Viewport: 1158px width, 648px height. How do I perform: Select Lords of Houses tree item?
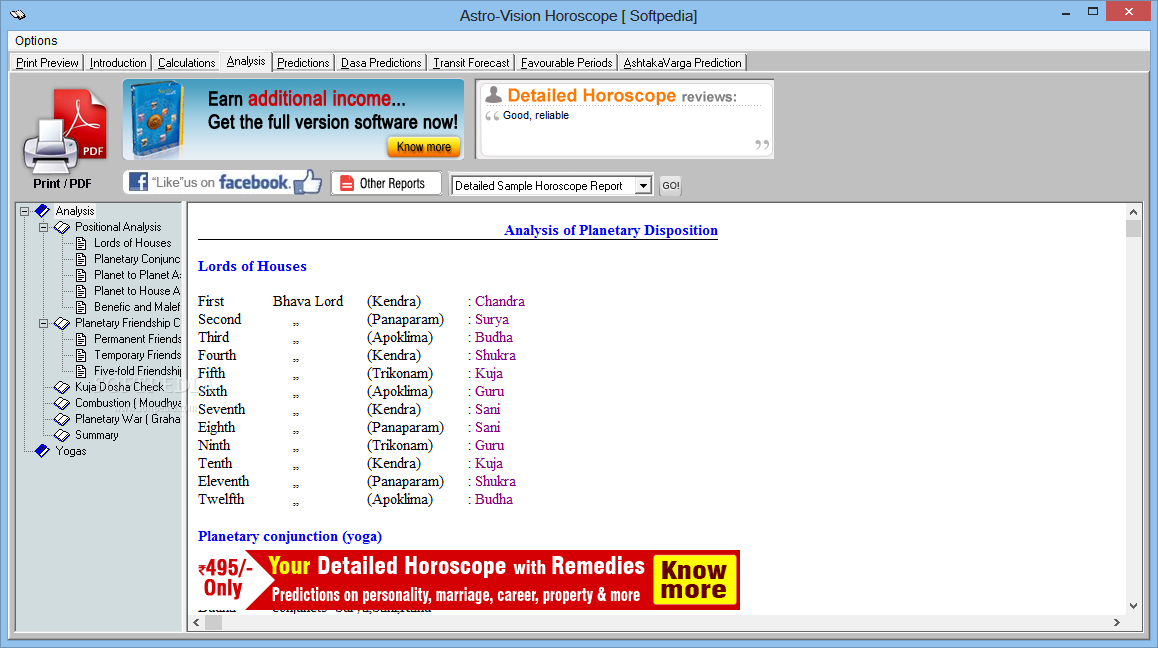[x=132, y=243]
